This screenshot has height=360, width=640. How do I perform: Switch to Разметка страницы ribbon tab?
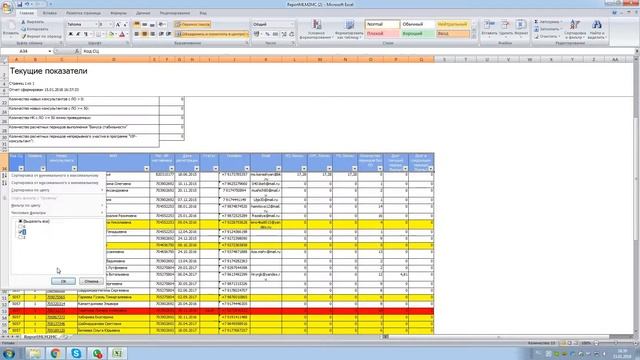tap(83, 13)
